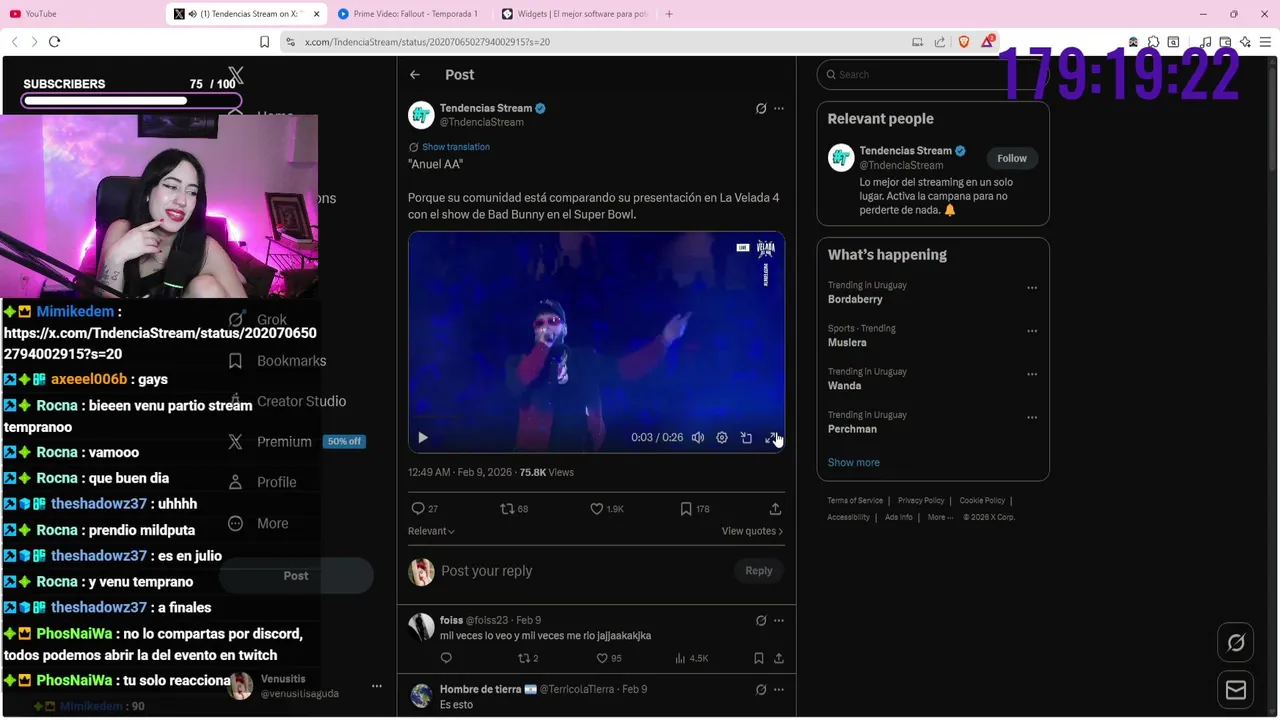Open foiss's profile avatar
Viewport: 1280px width, 720px height.
pyautogui.click(x=422, y=627)
